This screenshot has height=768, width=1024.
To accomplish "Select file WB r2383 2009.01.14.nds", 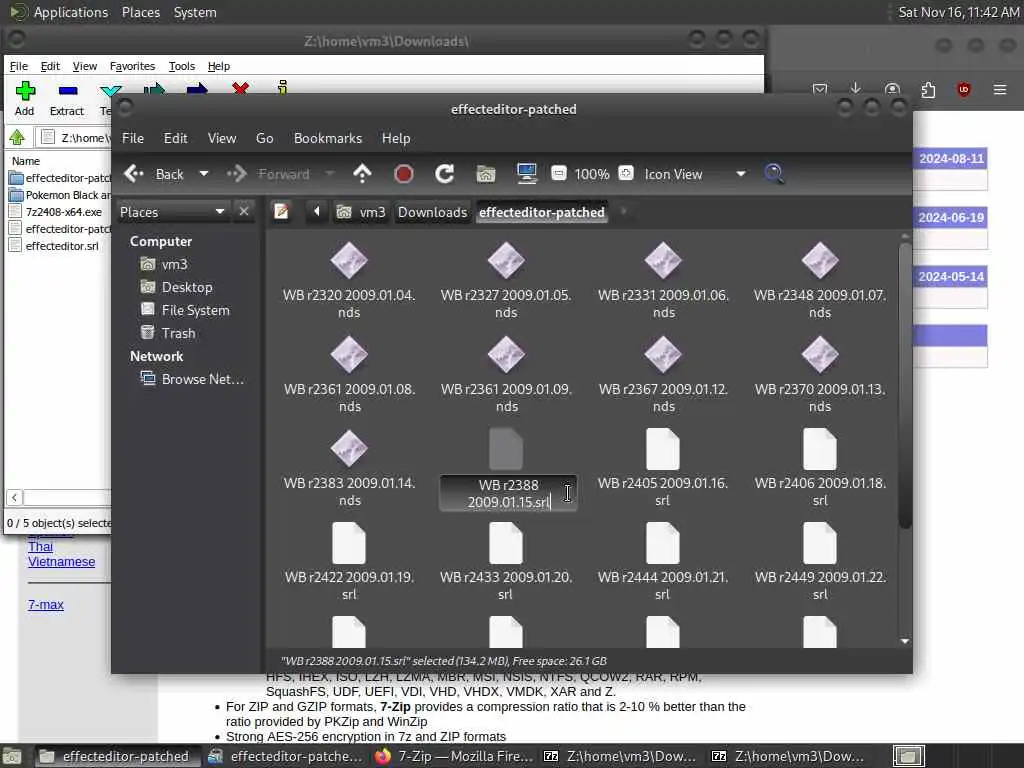I will [349, 468].
